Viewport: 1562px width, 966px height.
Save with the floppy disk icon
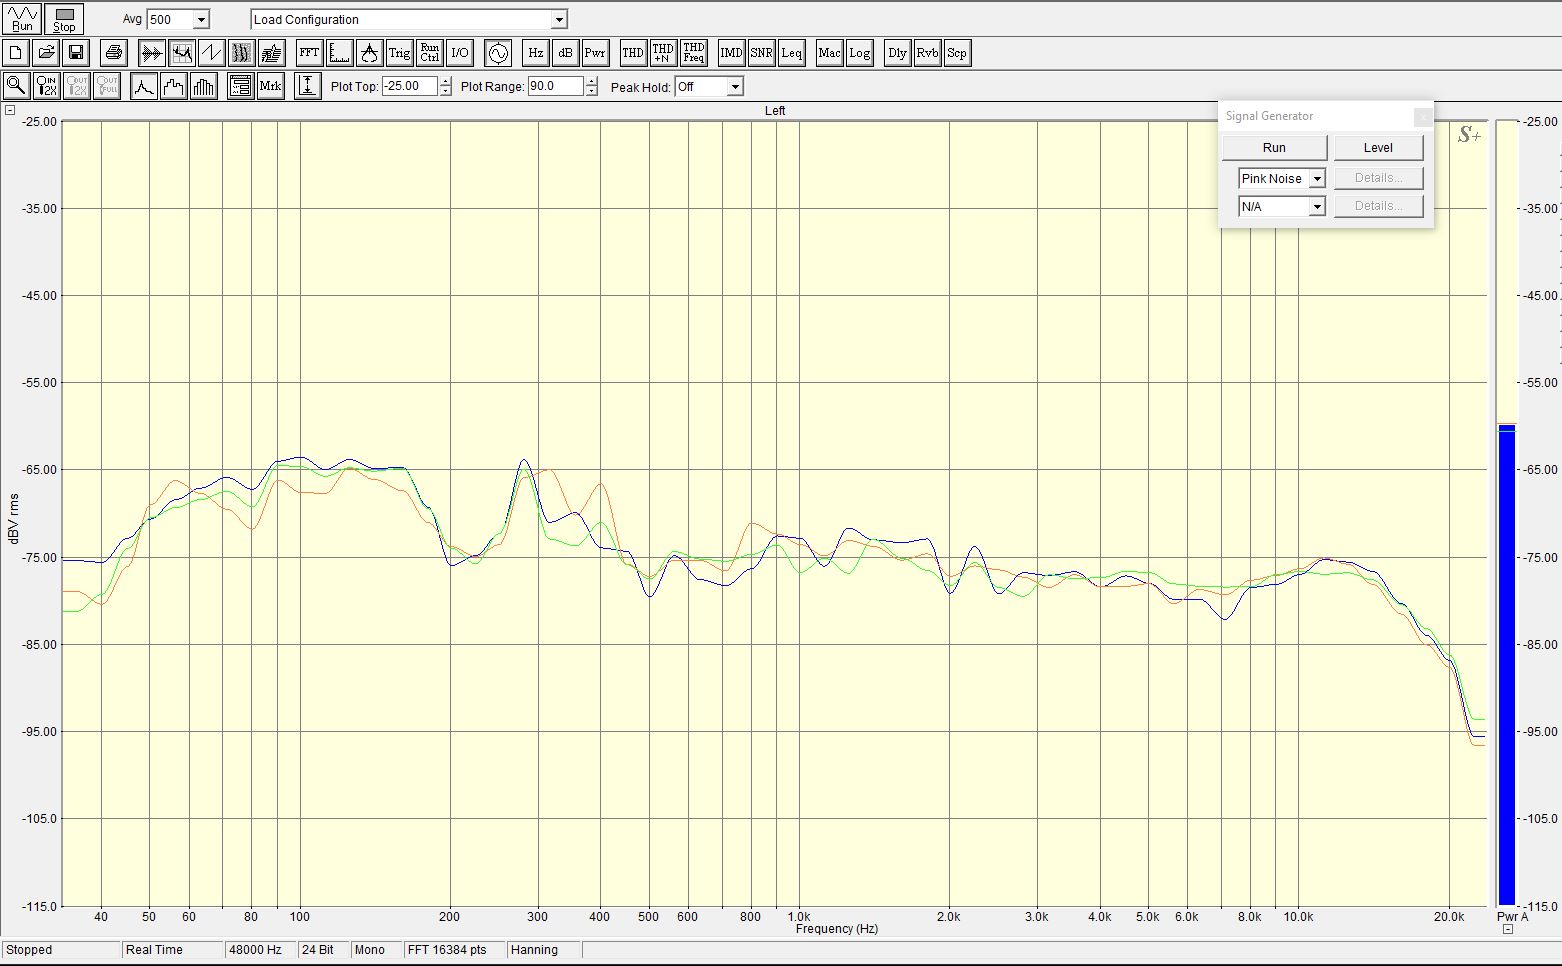(x=76, y=53)
